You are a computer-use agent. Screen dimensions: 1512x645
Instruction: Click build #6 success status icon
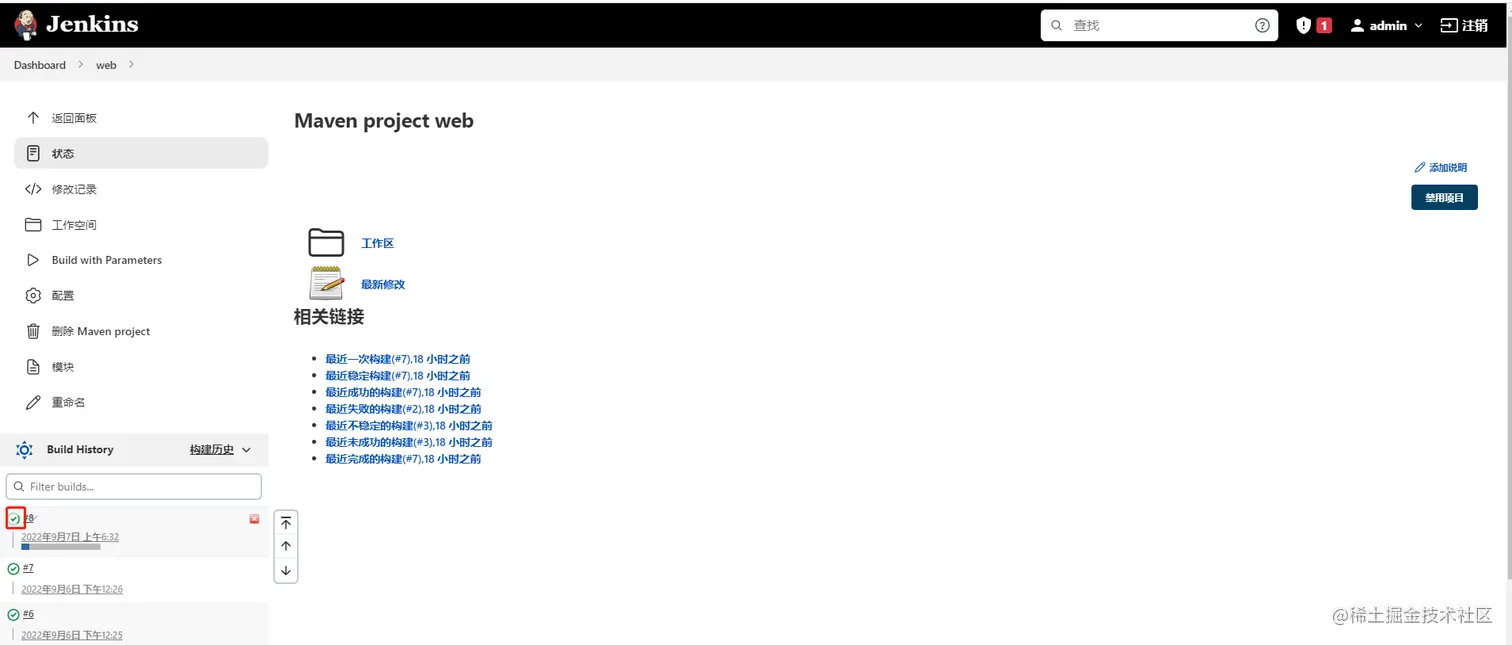click(13, 615)
